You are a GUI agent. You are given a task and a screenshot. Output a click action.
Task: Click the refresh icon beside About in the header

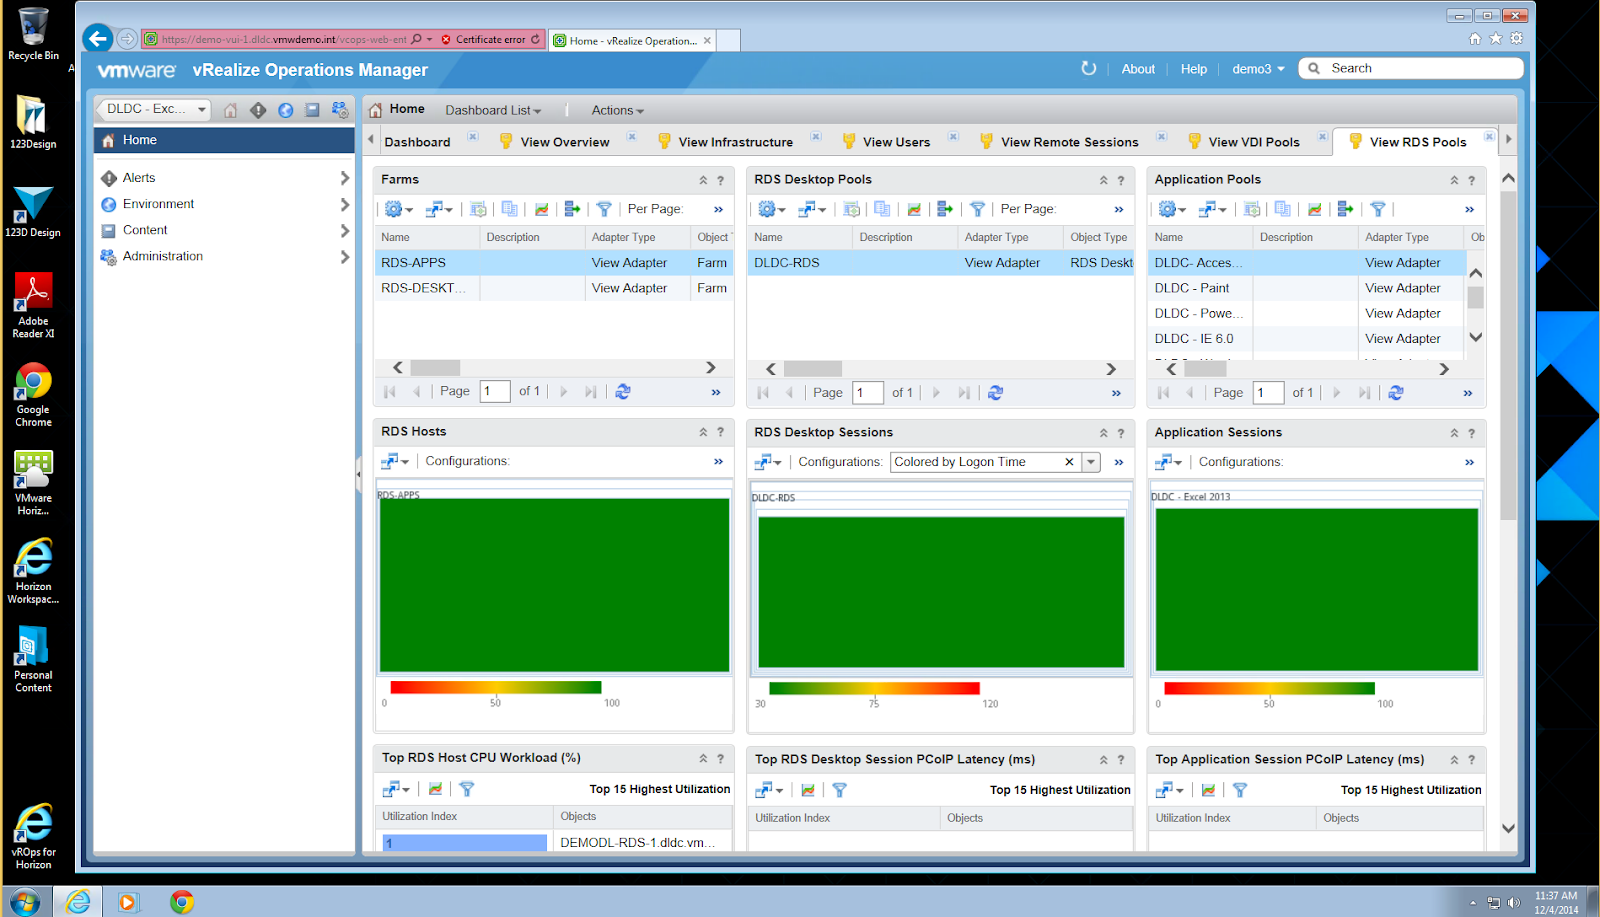1089,68
